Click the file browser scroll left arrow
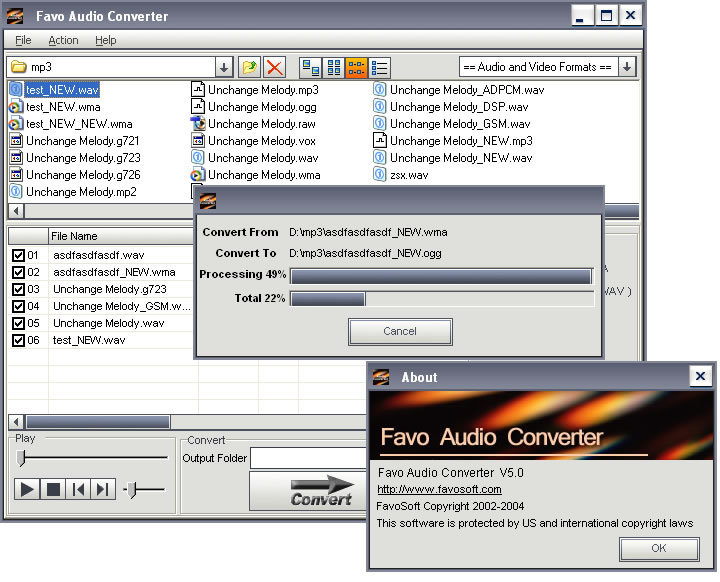 click(17, 211)
